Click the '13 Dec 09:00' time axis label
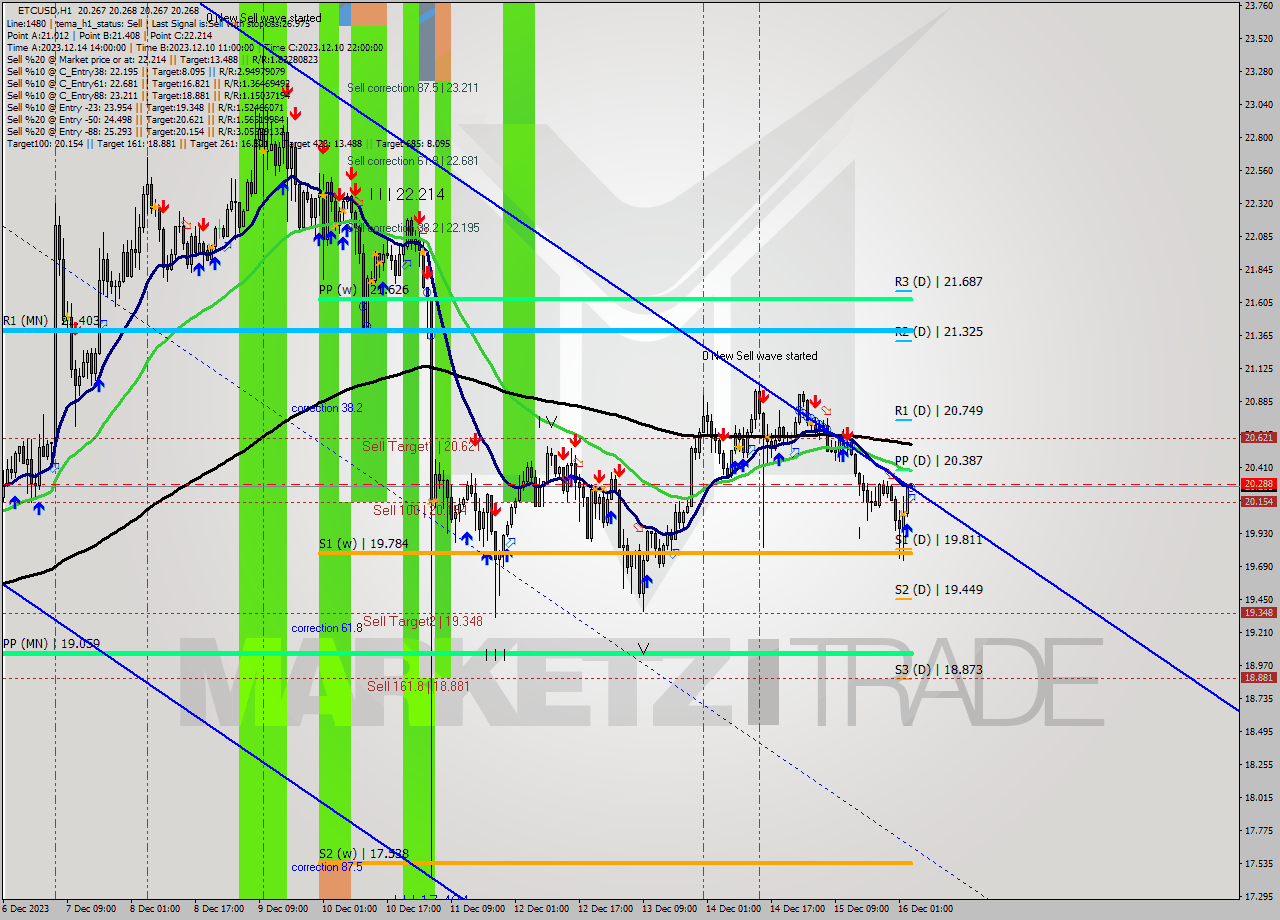1280x920 pixels. (x=669, y=909)
